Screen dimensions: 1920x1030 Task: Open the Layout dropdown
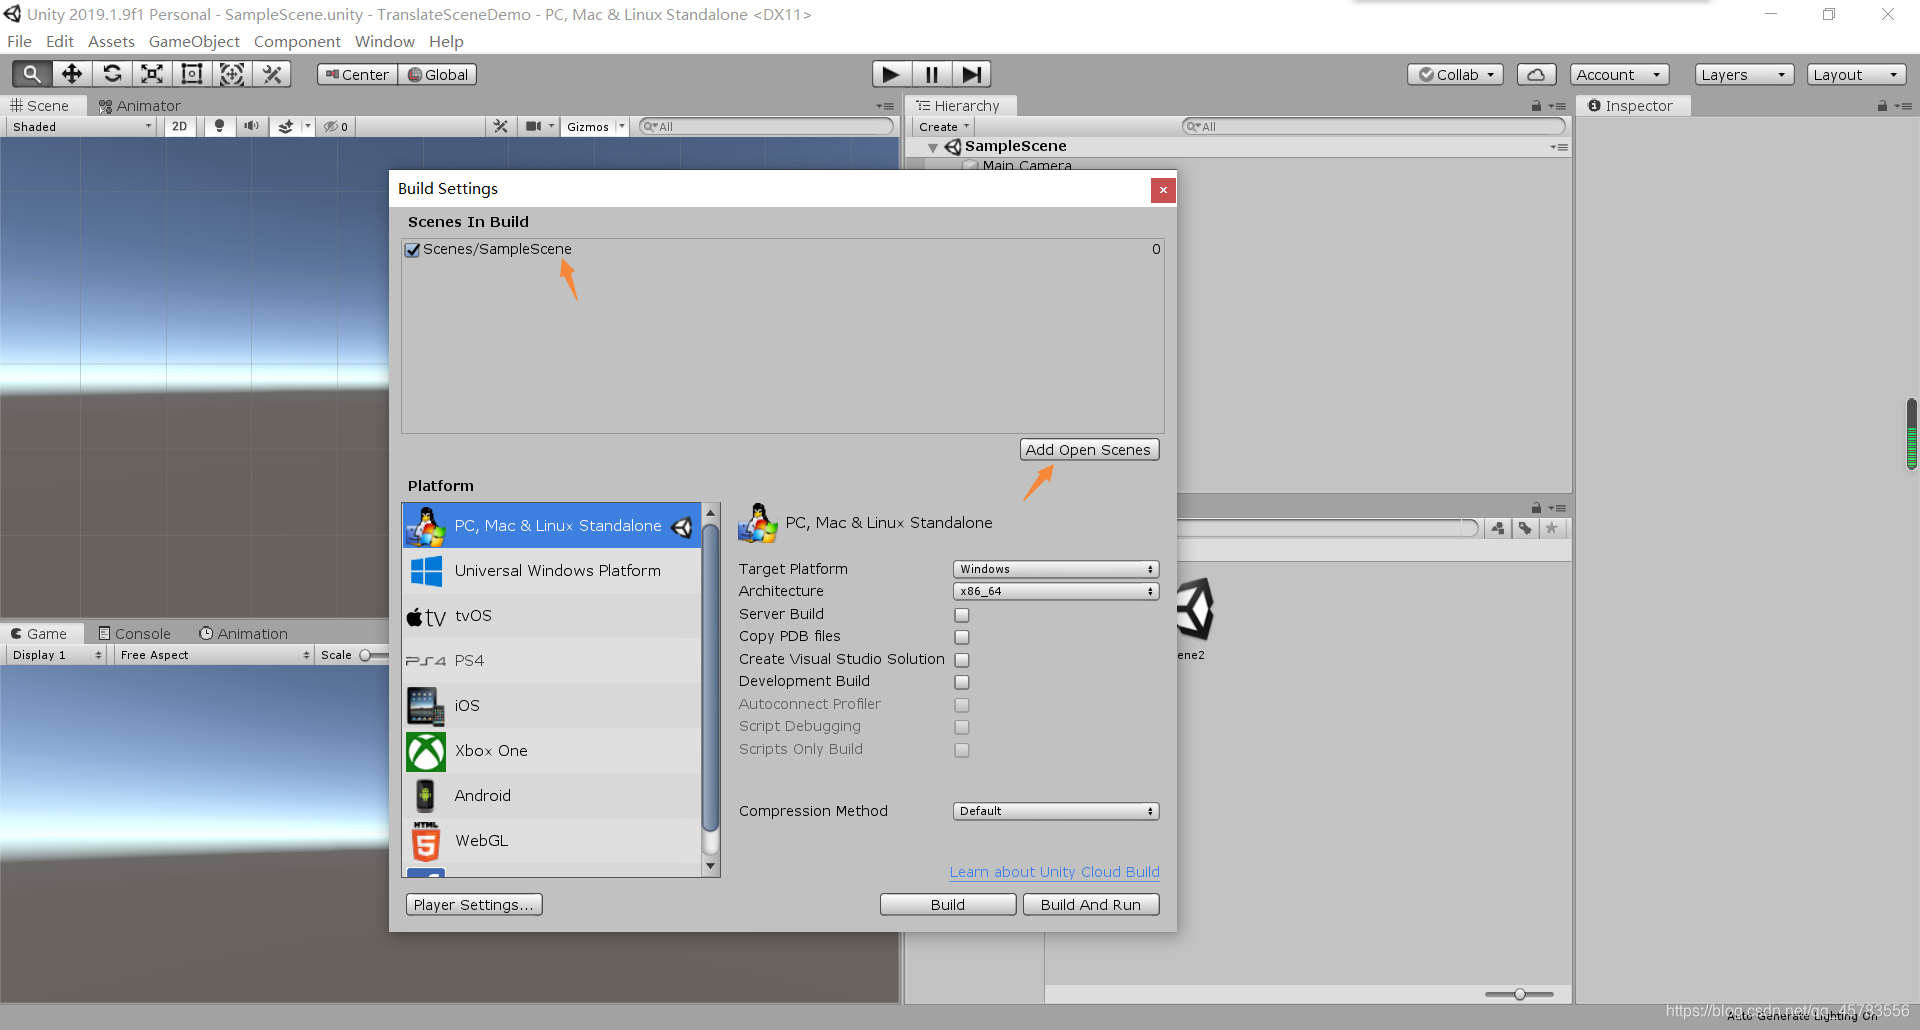(x=1856, y=75)
